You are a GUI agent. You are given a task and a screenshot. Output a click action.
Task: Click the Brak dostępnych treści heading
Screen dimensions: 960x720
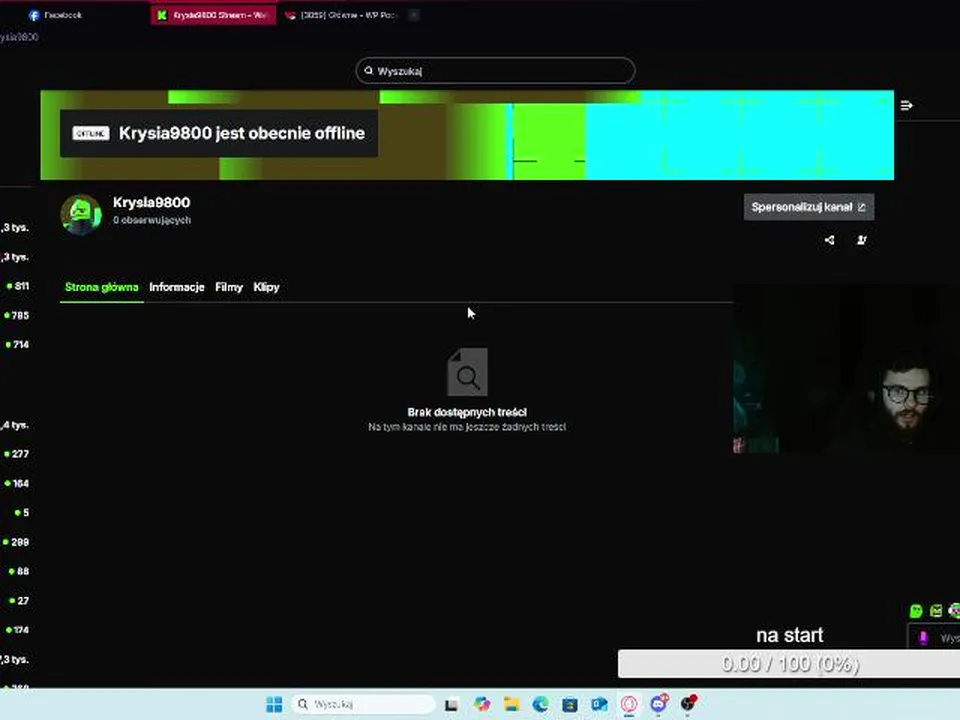(467, 412)
